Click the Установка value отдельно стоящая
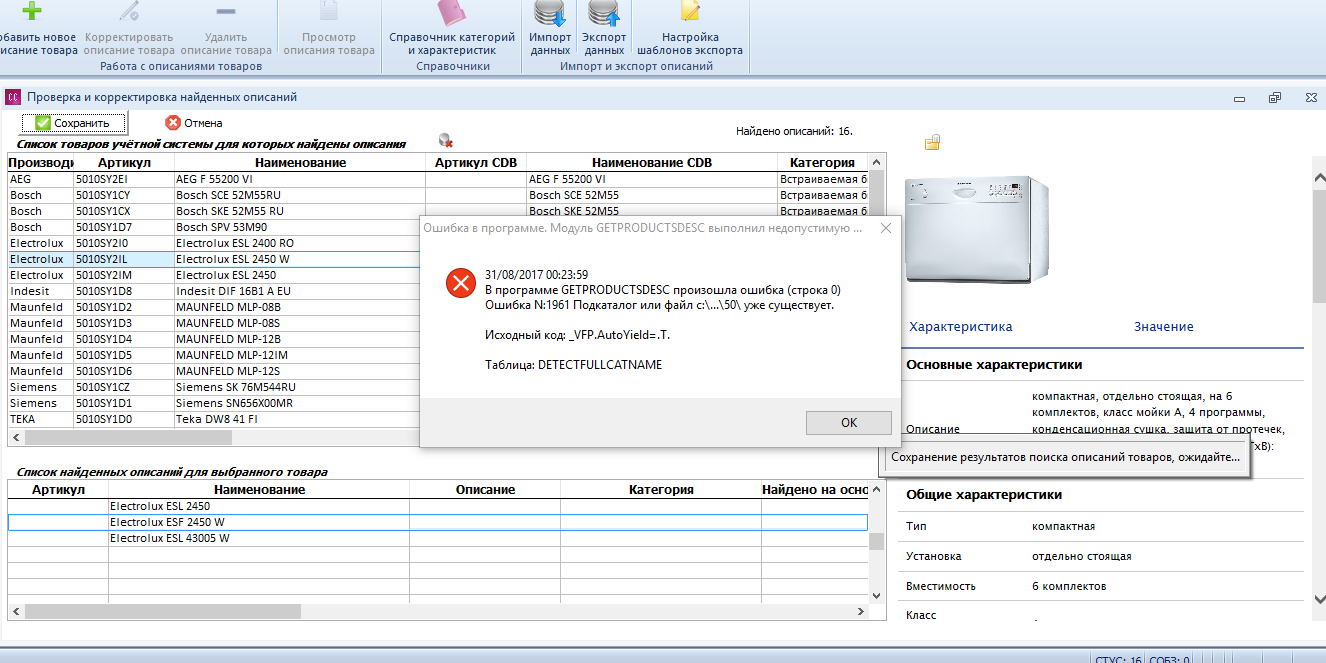1326x663 pixels. tap(1082, 556)
